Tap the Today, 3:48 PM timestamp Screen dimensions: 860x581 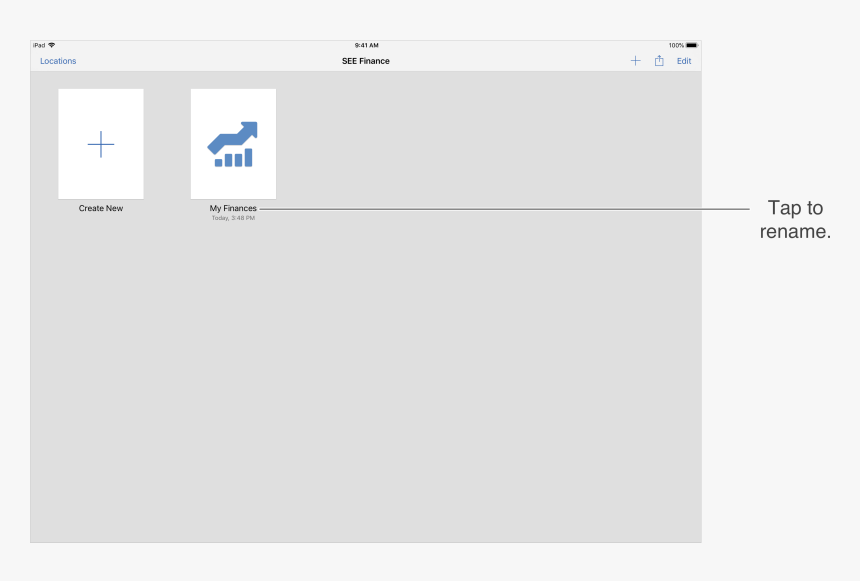[x=233, y=217]
